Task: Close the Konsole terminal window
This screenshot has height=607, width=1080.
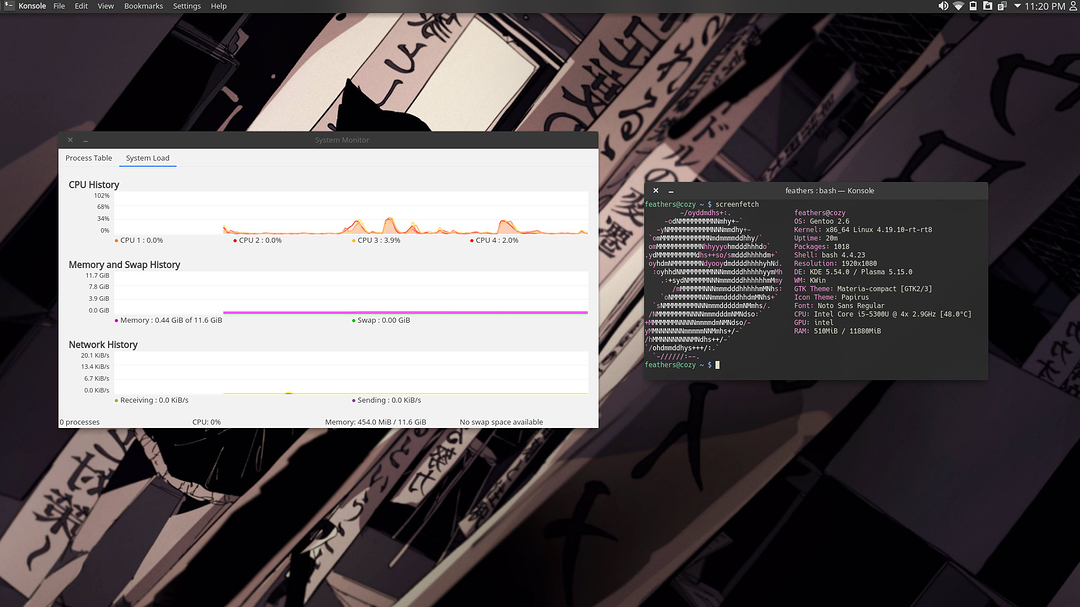Action: (656, 191)
